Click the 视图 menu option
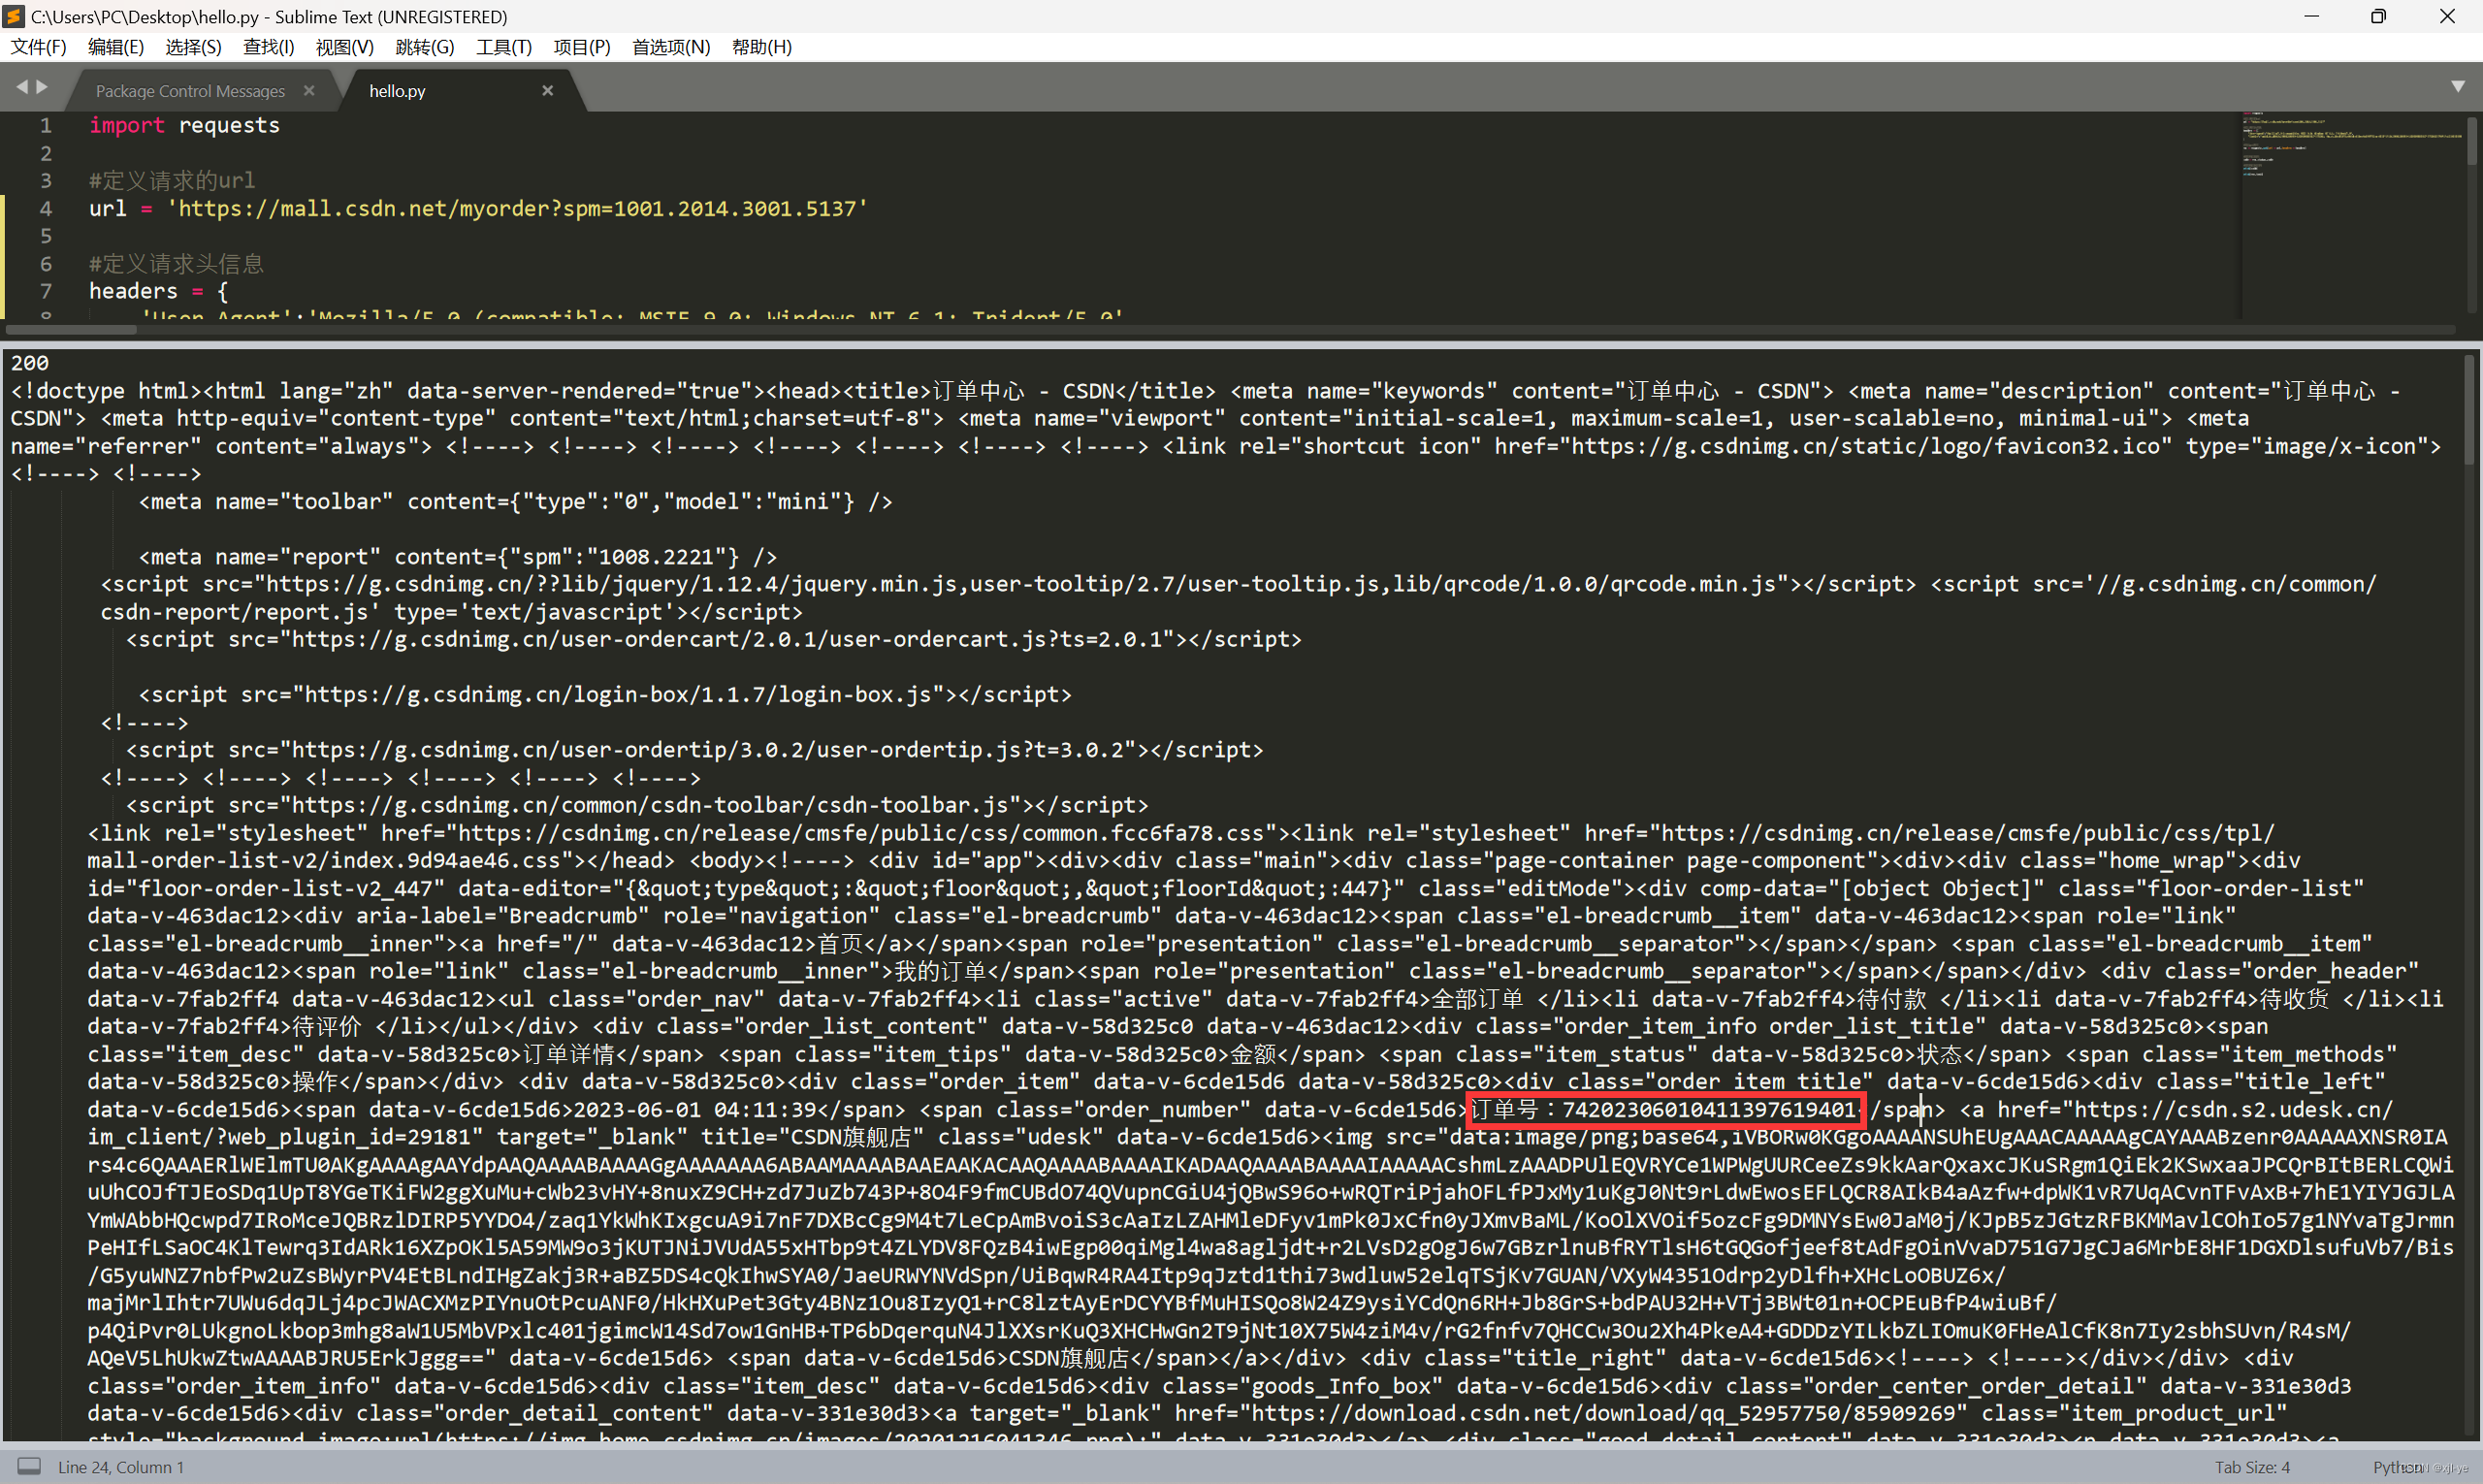 pos(342,49)
